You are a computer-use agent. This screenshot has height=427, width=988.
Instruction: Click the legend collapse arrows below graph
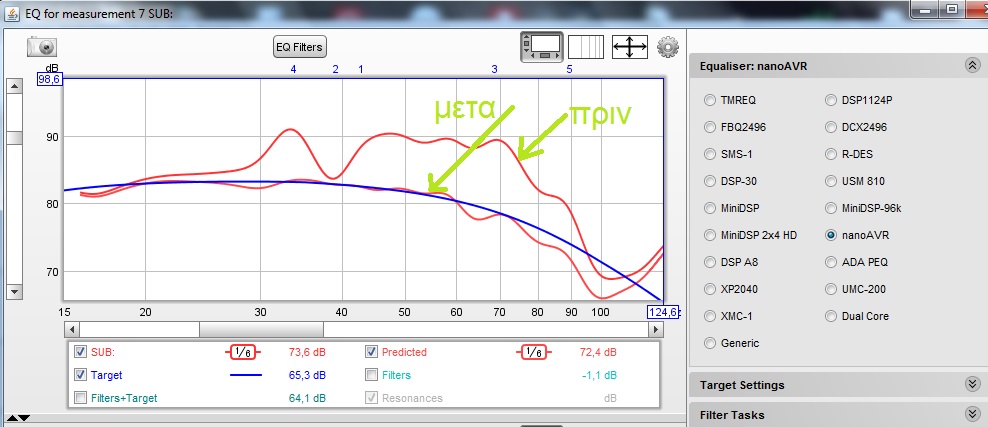pyautogui.click(x=18, y=418)
